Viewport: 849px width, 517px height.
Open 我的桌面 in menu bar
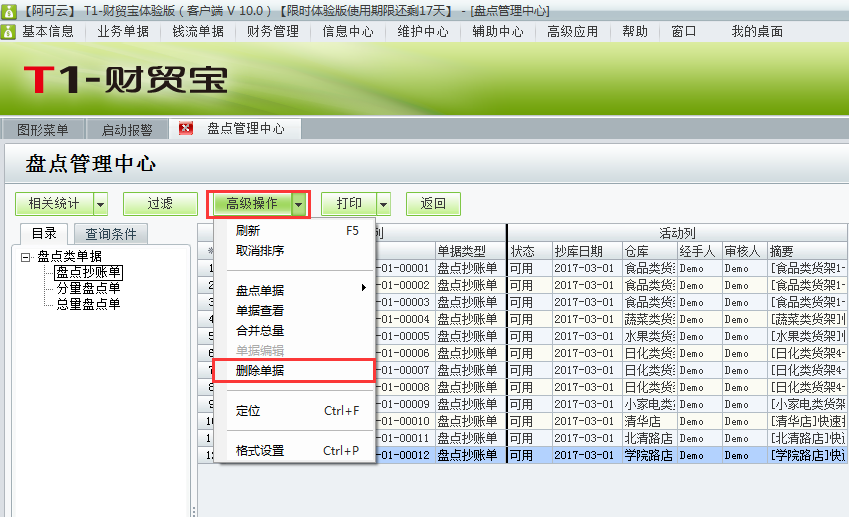pos(757,31)
